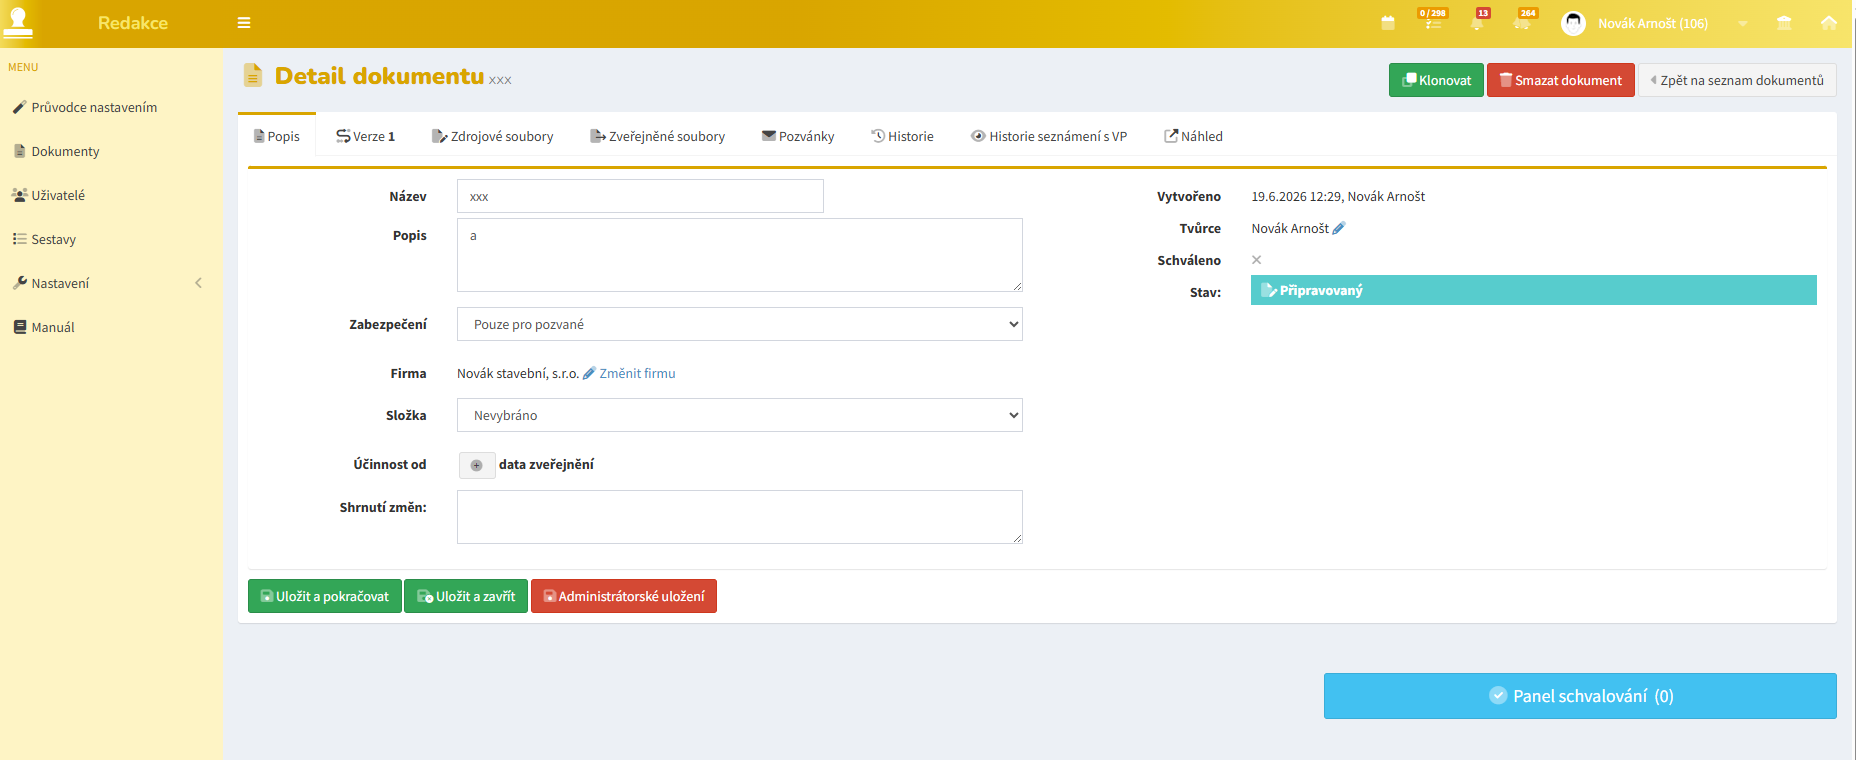This screenshot has width=1856, height=760.
Task: Expand the Nastavení submenu chevron
Action: (x=199, y=283)
